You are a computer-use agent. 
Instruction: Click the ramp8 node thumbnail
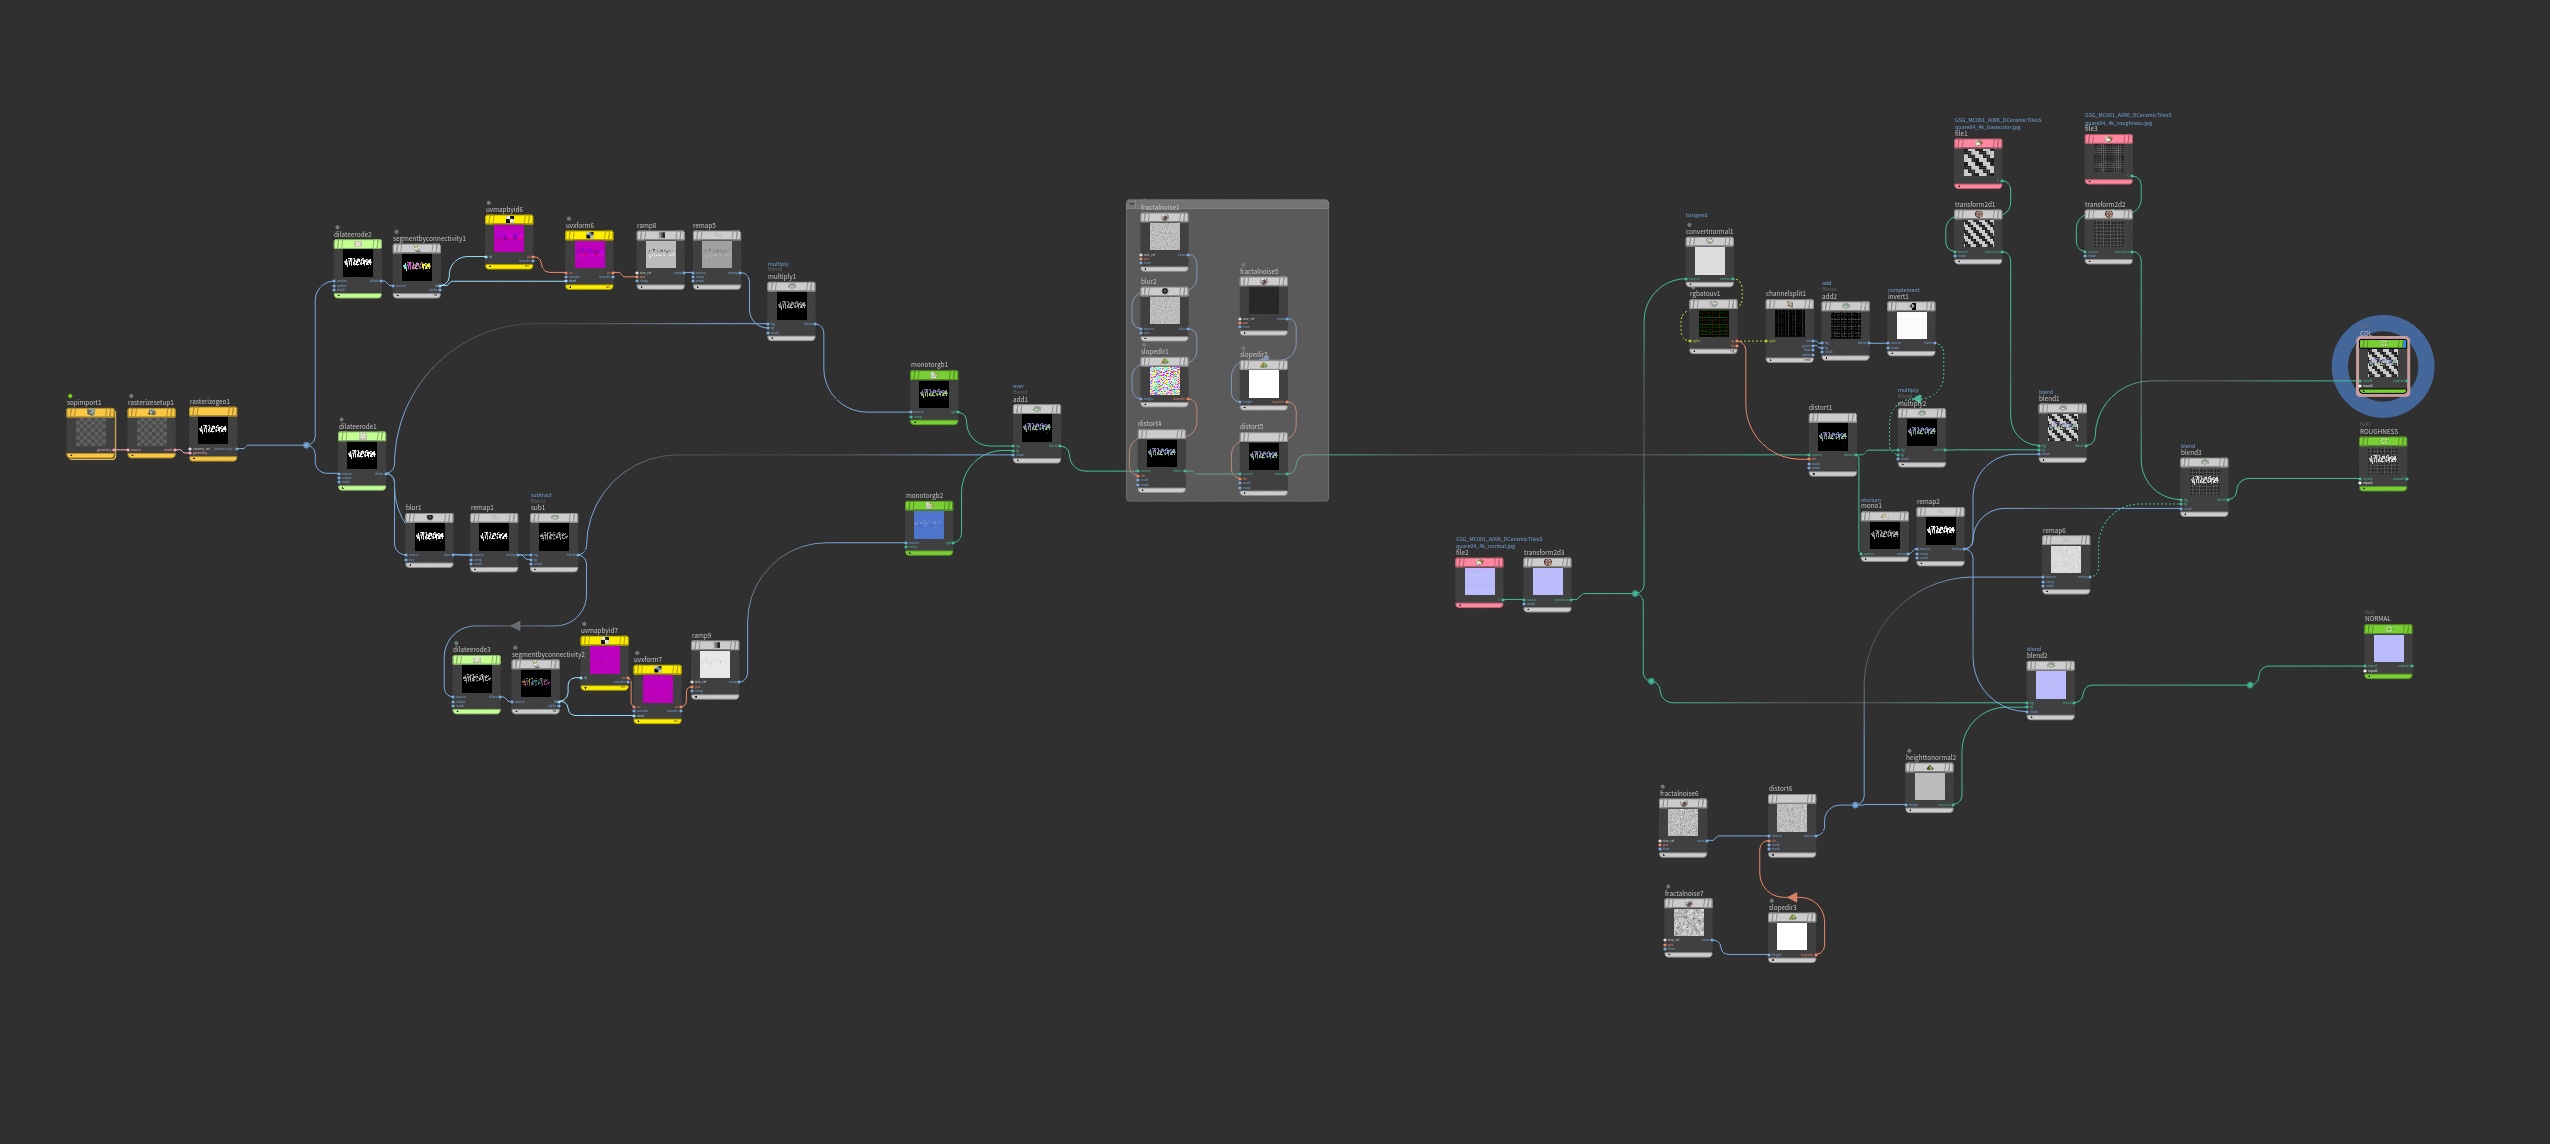pos(661,255)
